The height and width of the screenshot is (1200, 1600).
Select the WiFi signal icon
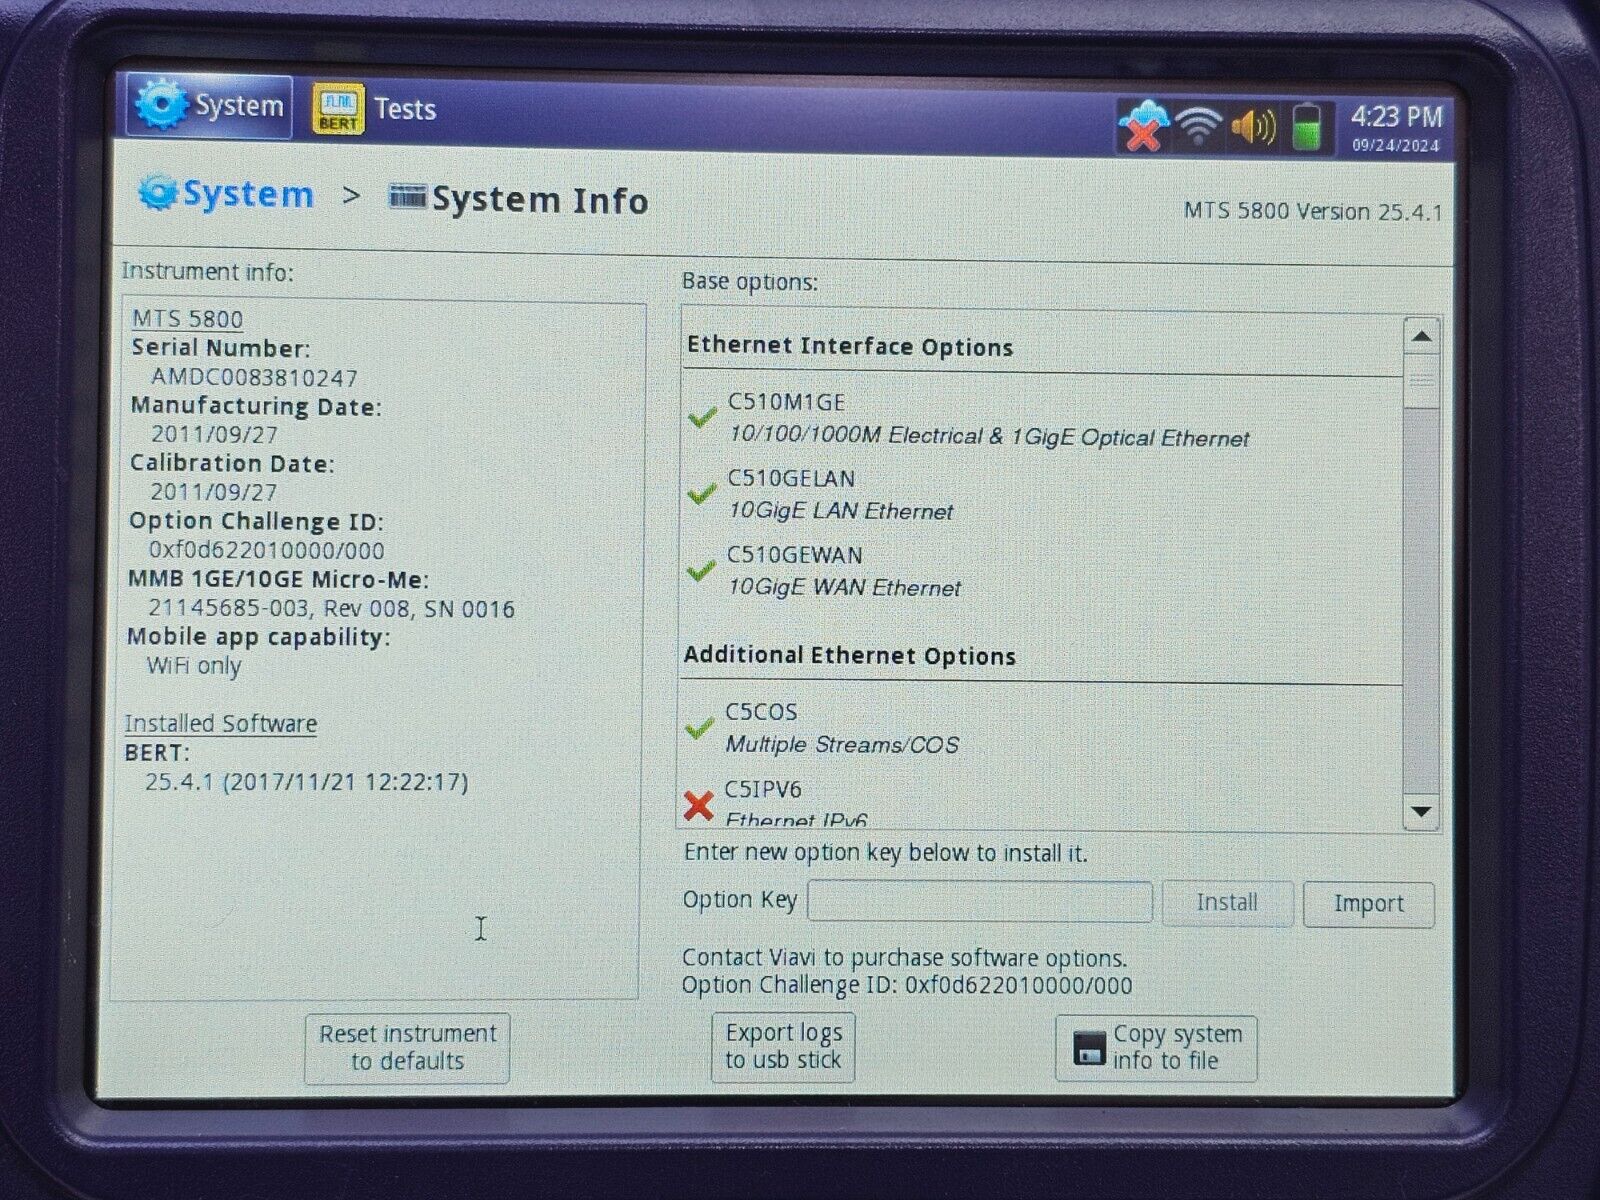pyautogui.click(x=1197, y=122)
